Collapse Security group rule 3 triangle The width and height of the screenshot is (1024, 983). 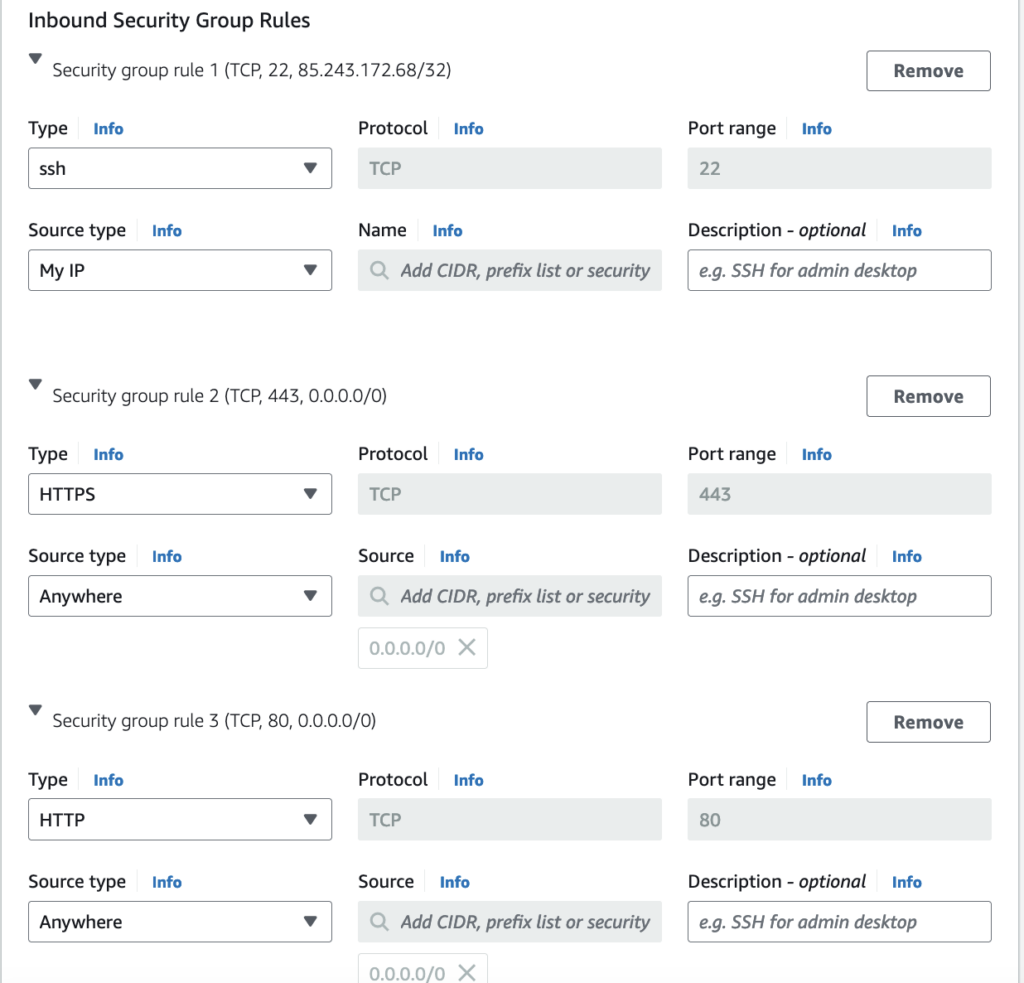point(36,710)
